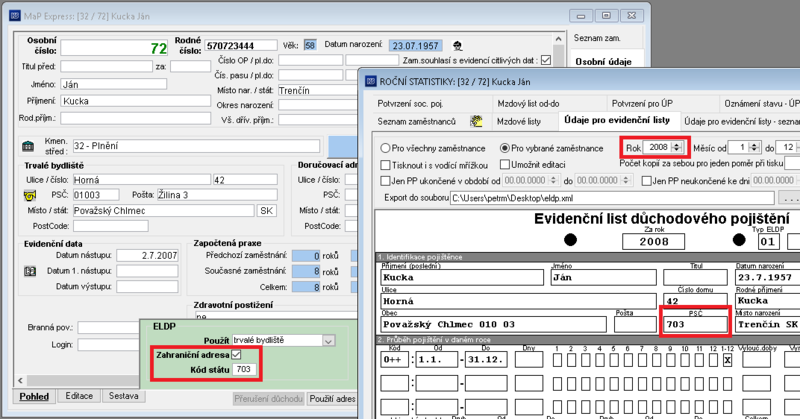Click the Ulice field containing Horná
The height and width of the screenshot is (419, 800).
[x=141, y=180]
